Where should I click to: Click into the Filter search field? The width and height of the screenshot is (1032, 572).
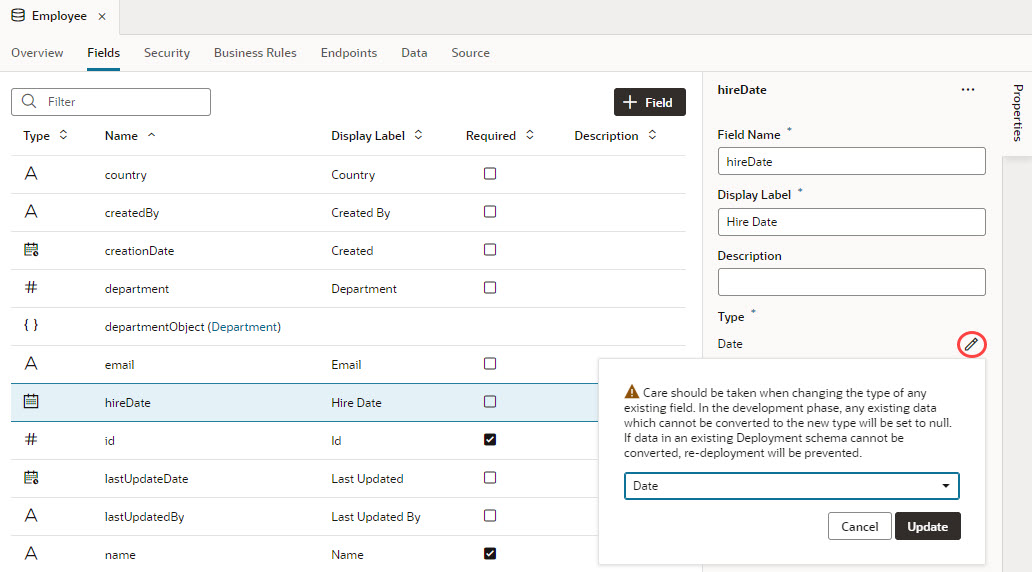click(120, 102)
